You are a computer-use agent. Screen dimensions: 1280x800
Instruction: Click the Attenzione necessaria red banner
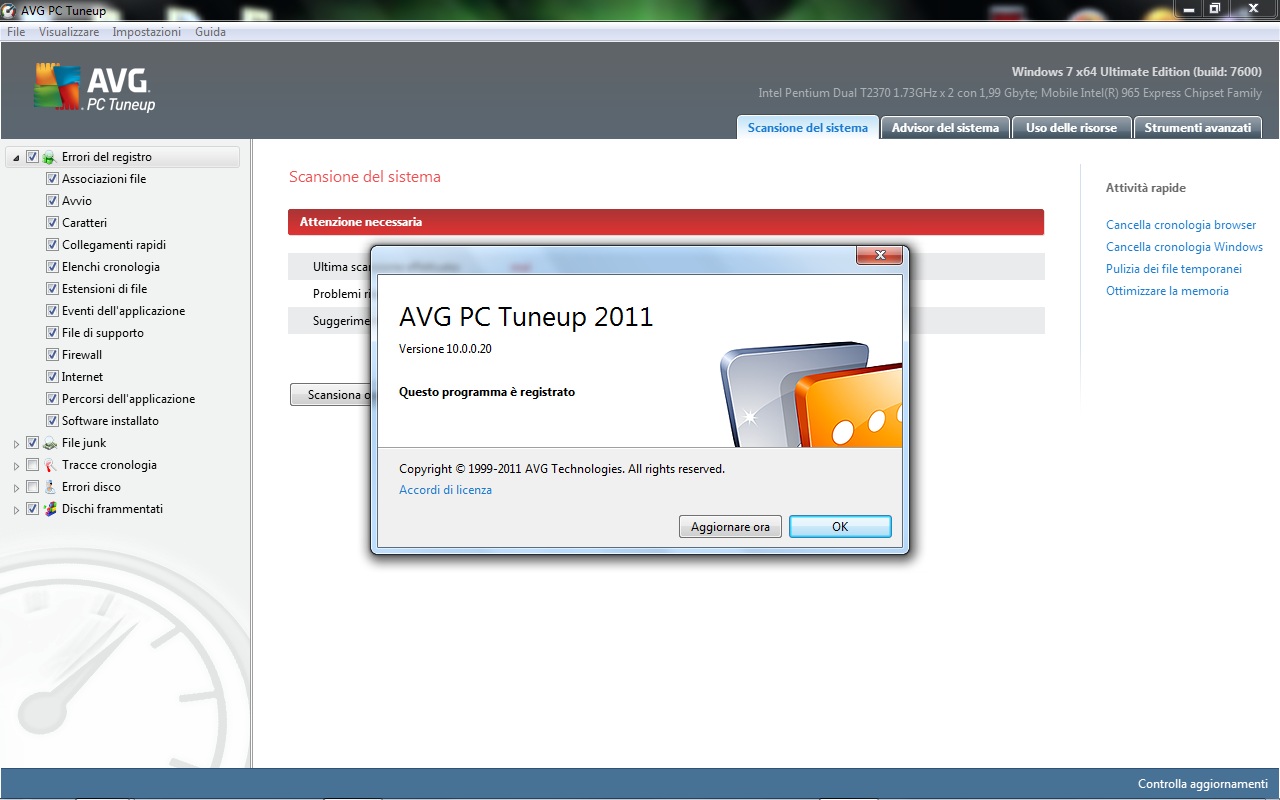666,222
